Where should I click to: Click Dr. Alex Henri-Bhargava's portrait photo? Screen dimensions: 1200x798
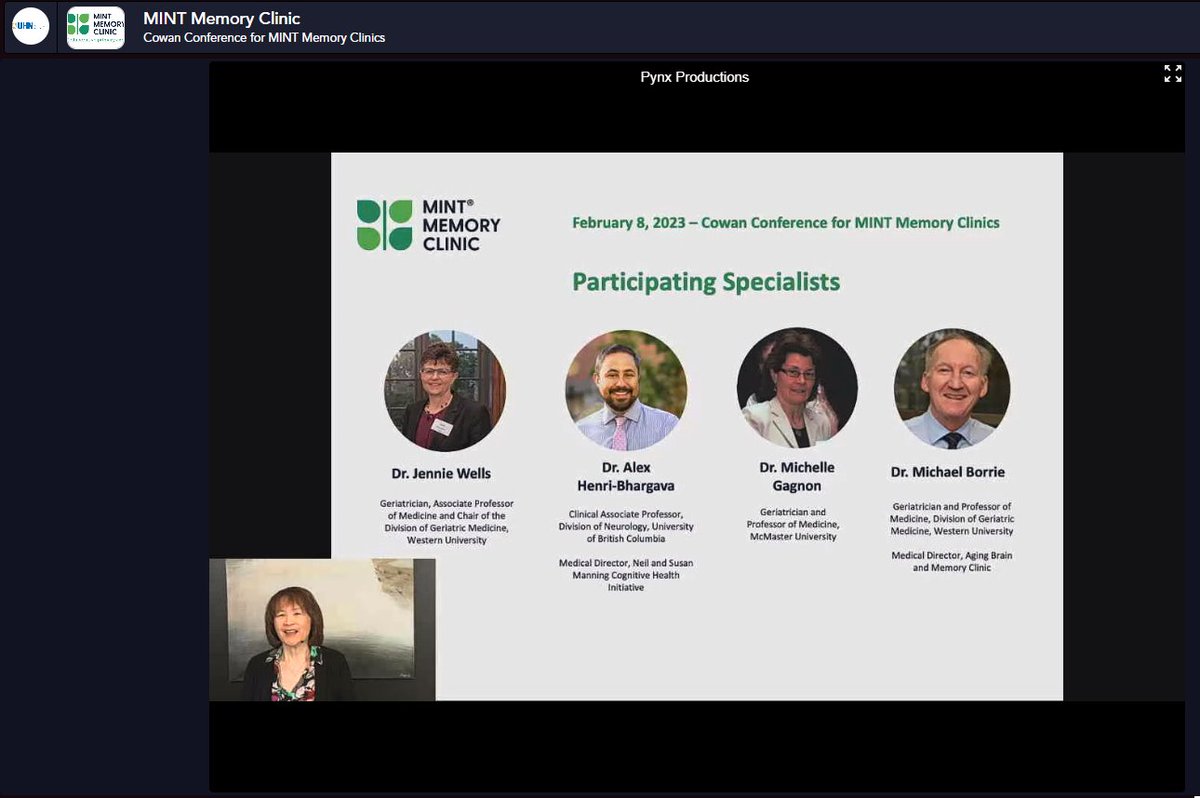pyautogui.click(x=627, y=389)
